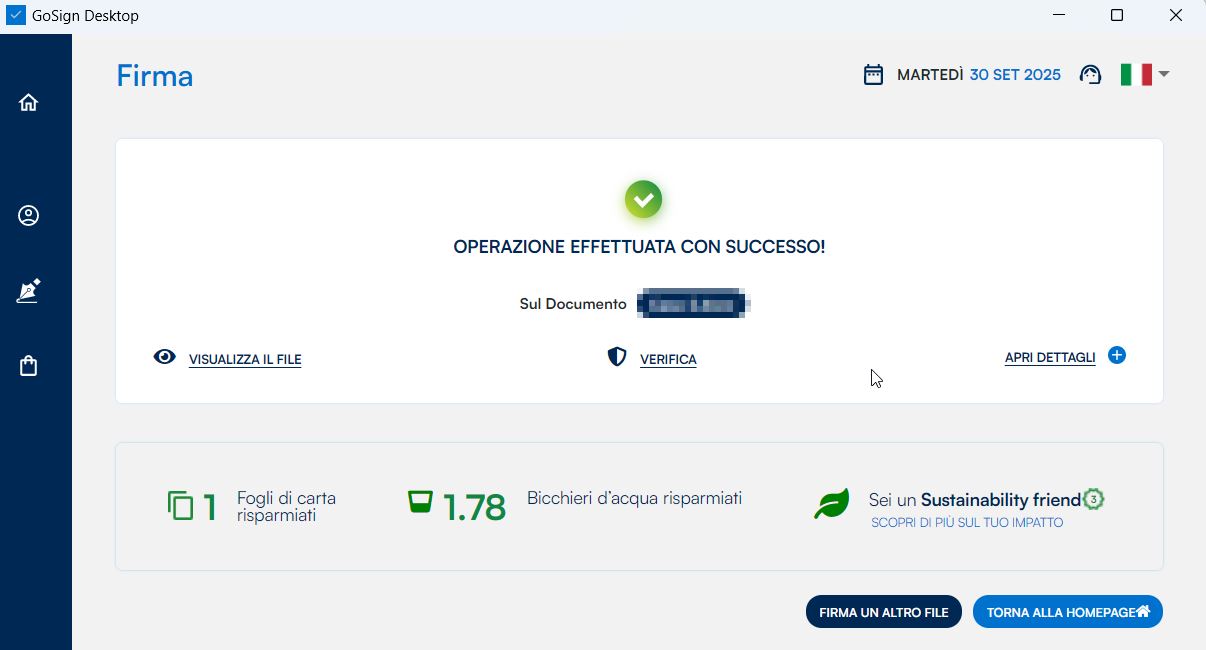Select the signature pen sidebar icon

click(29, 291)
